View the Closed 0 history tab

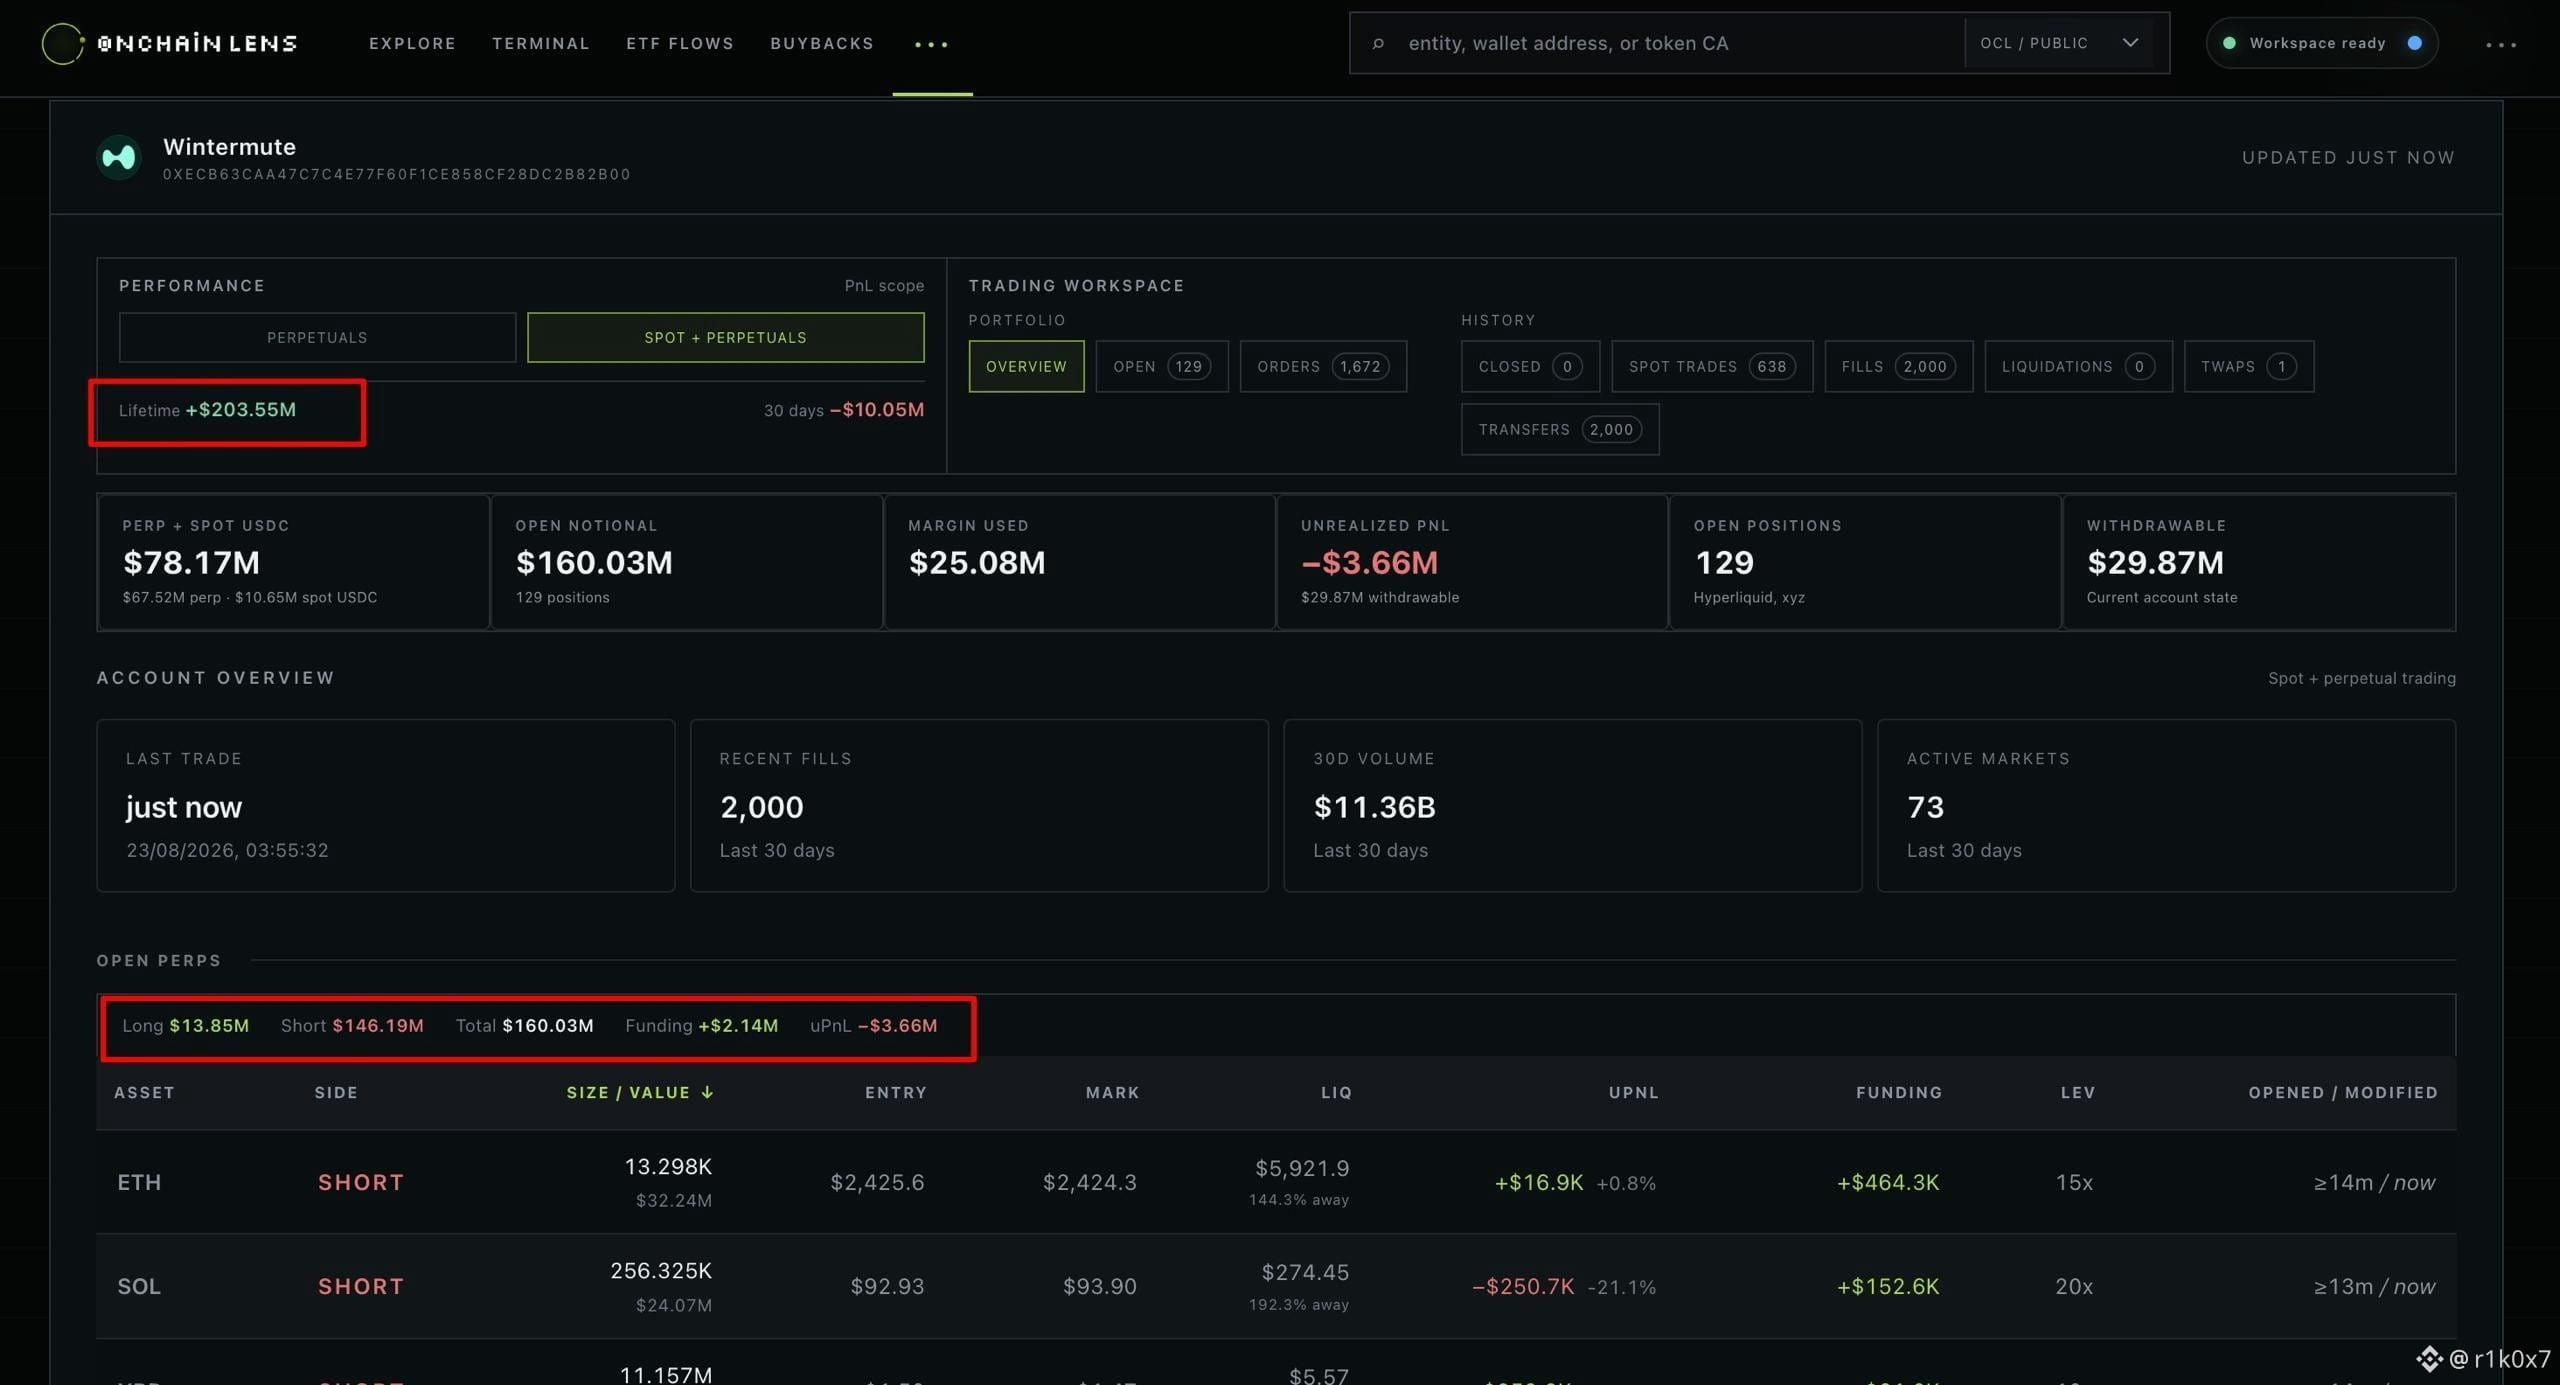(1530, 366)
